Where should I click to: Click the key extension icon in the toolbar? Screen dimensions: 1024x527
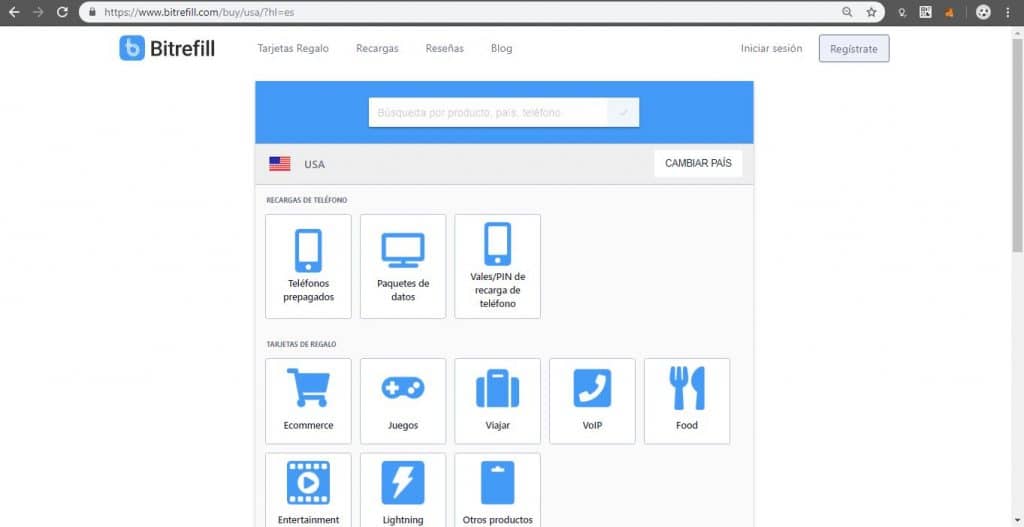903,12
